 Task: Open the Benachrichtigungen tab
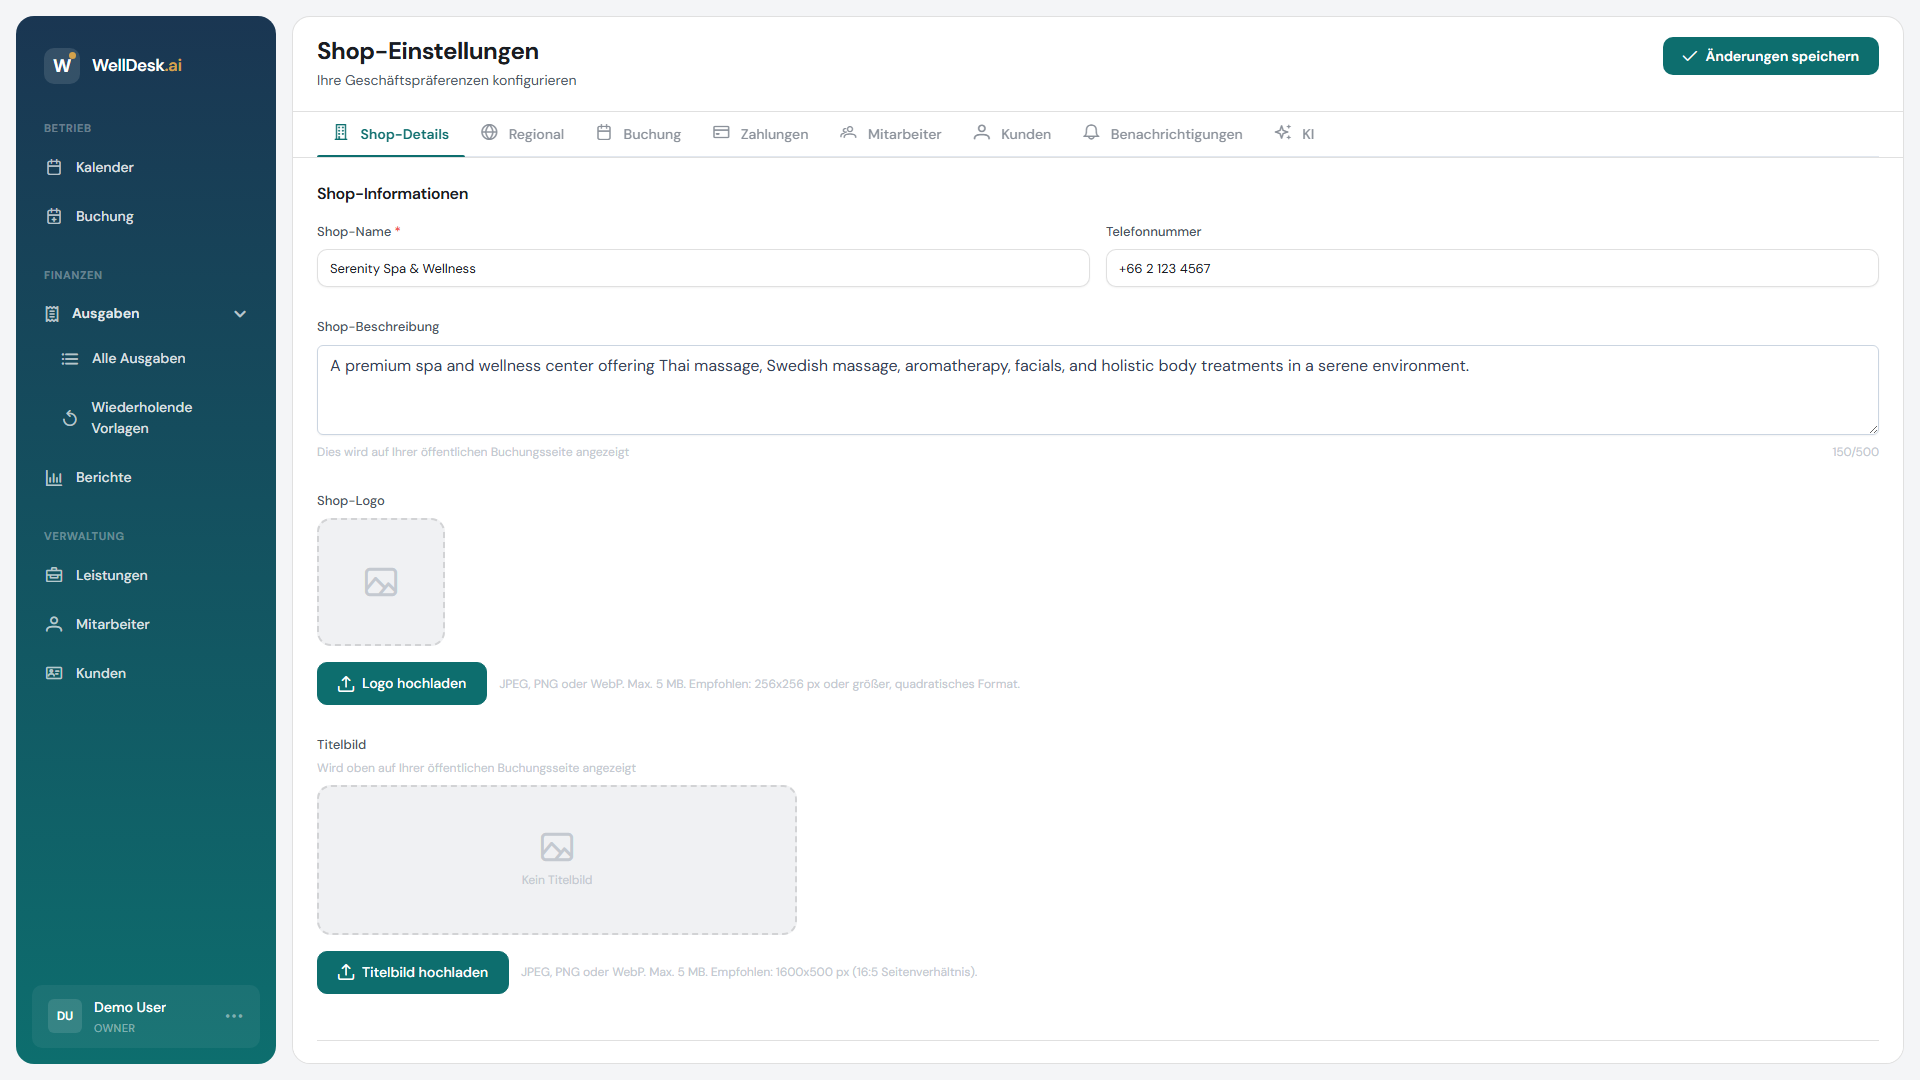(x=1163, y=134)
